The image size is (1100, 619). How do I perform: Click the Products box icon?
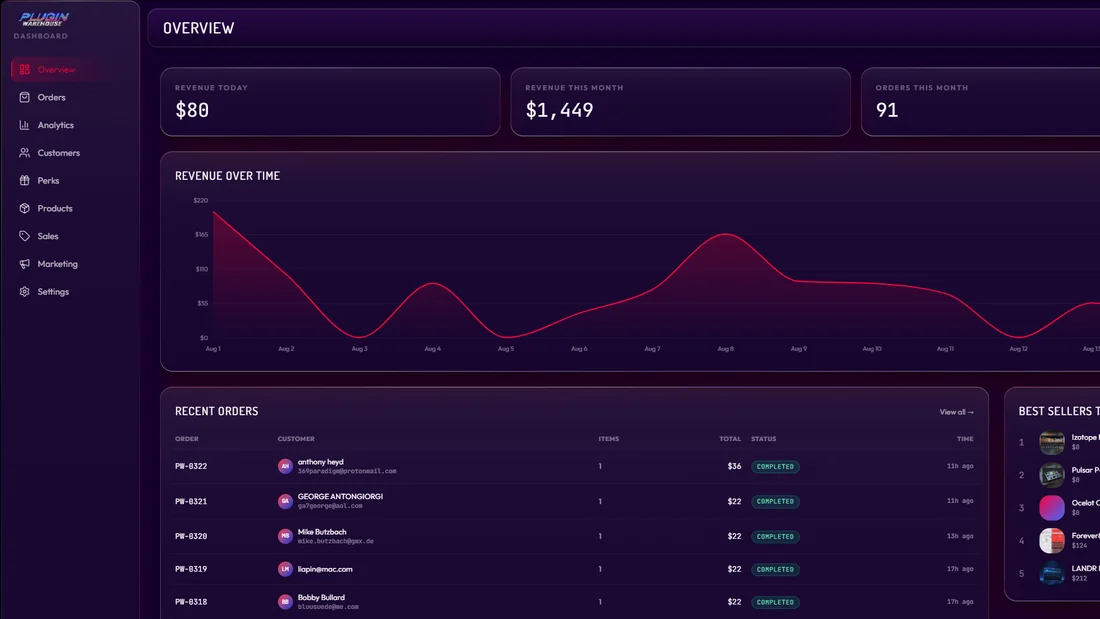point(25,208)
